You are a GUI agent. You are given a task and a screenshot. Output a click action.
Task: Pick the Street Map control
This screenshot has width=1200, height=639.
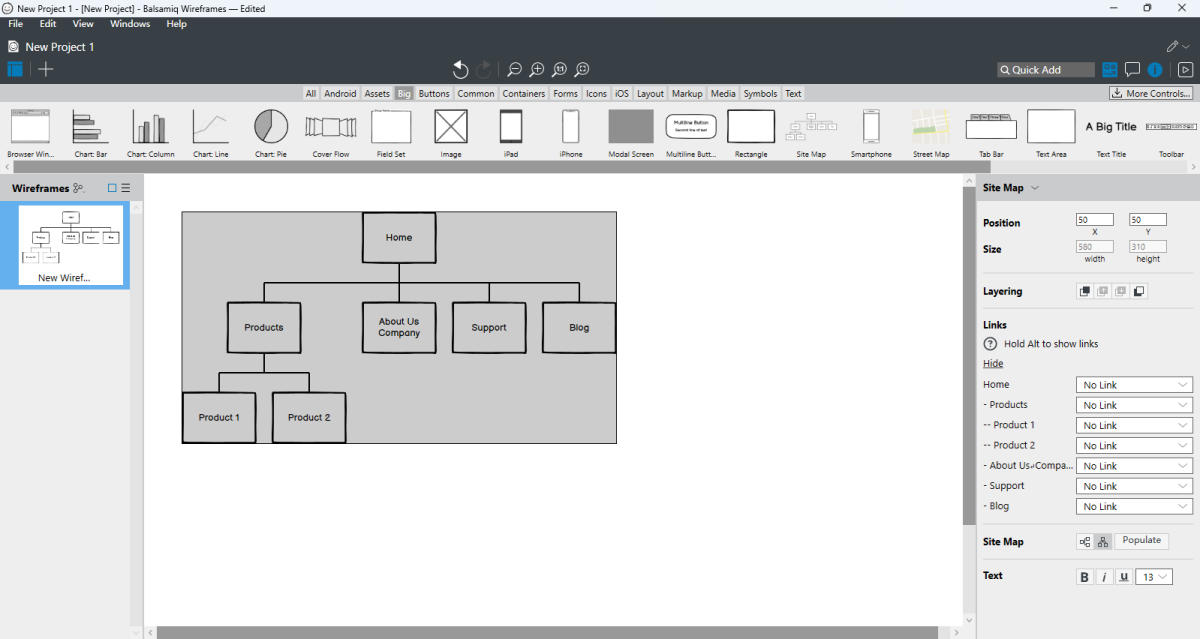[x=931, y=133]
